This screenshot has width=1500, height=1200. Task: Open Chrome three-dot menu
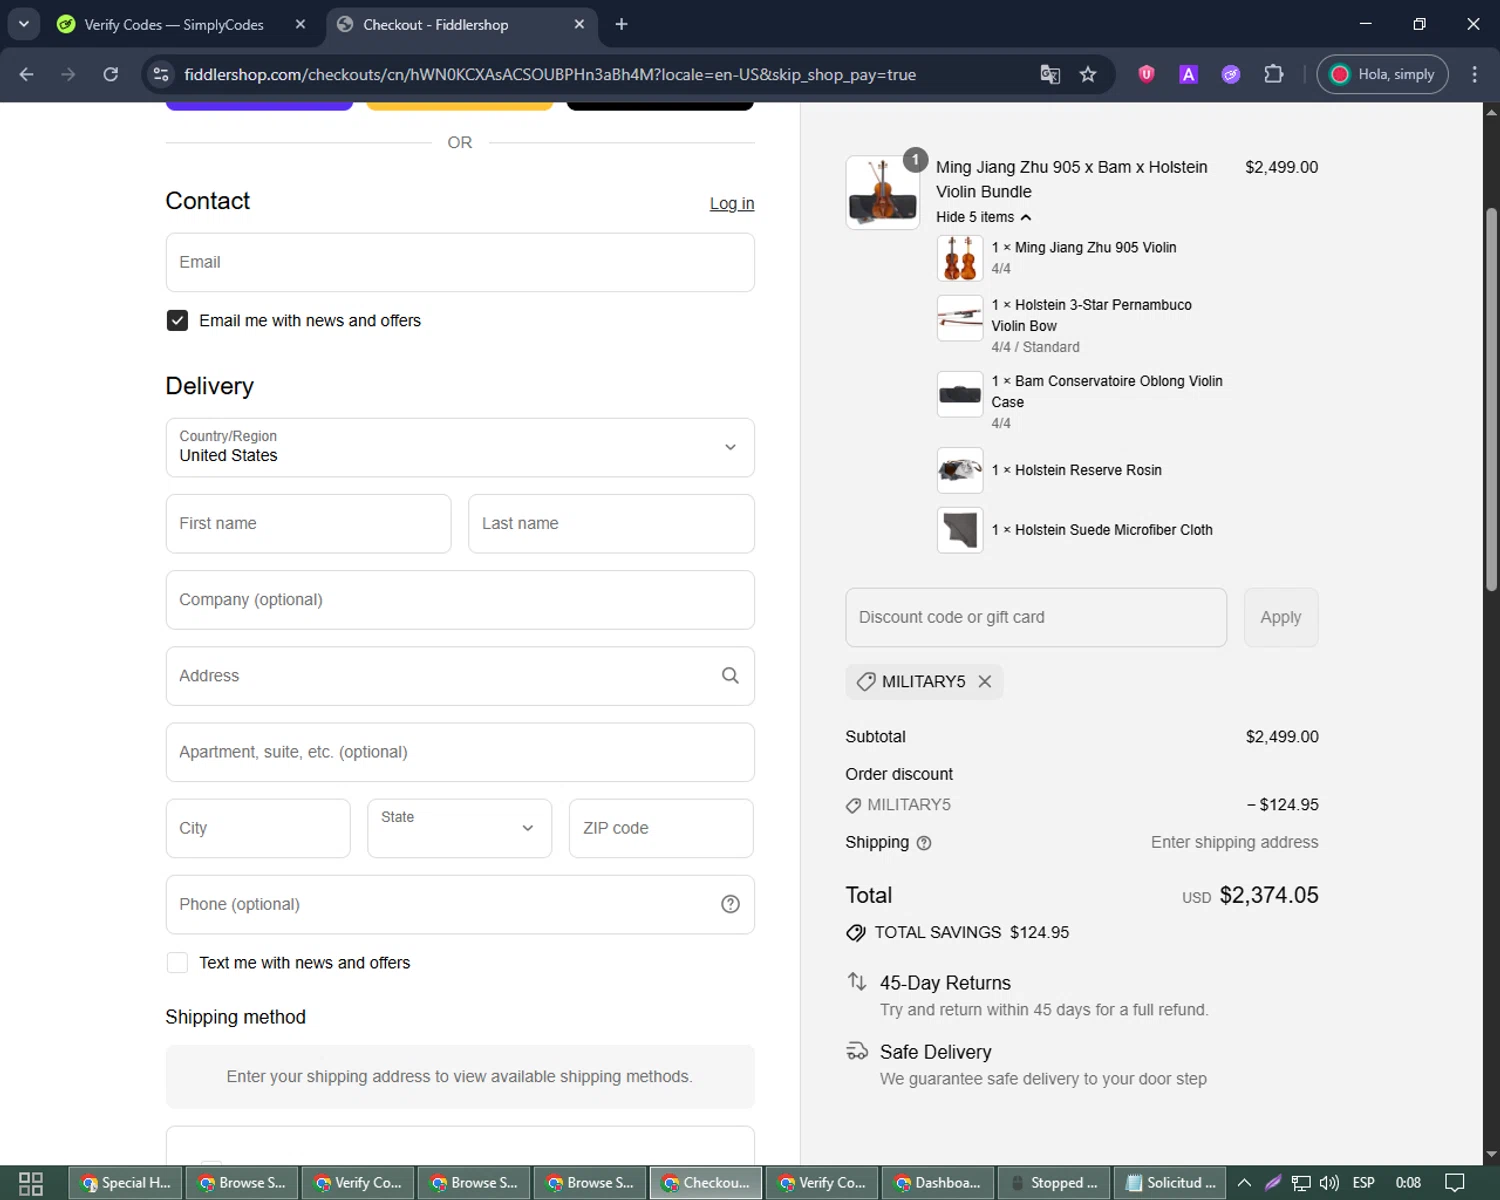pos(1474,74)
